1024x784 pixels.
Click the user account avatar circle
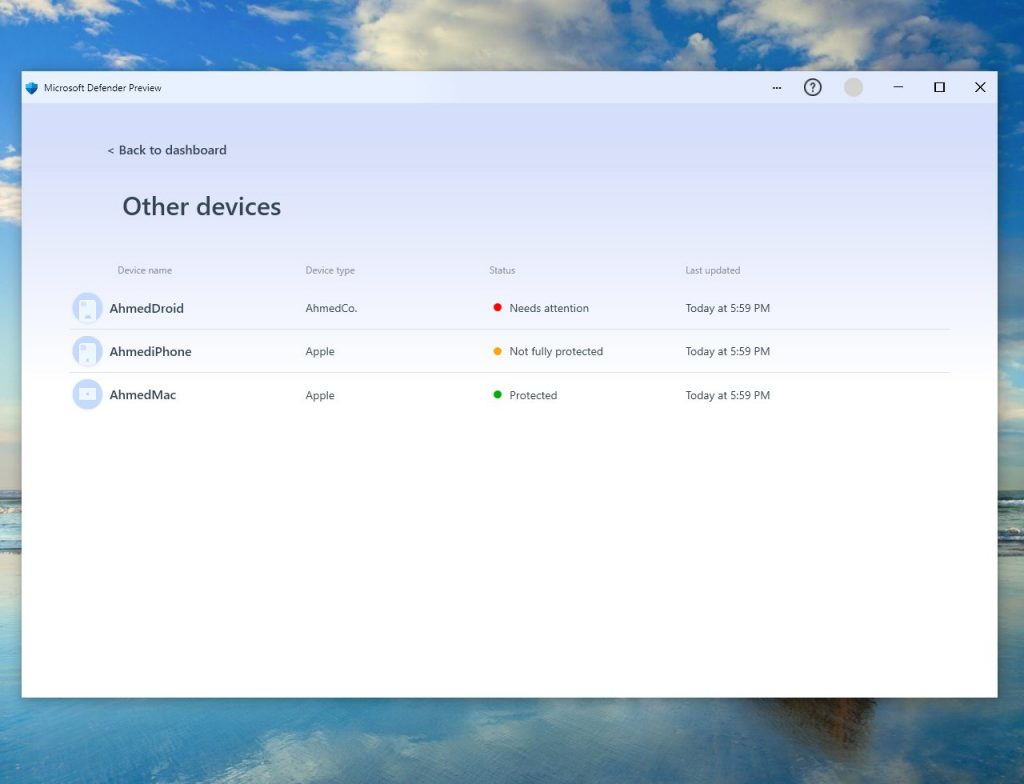coord(853,88)
